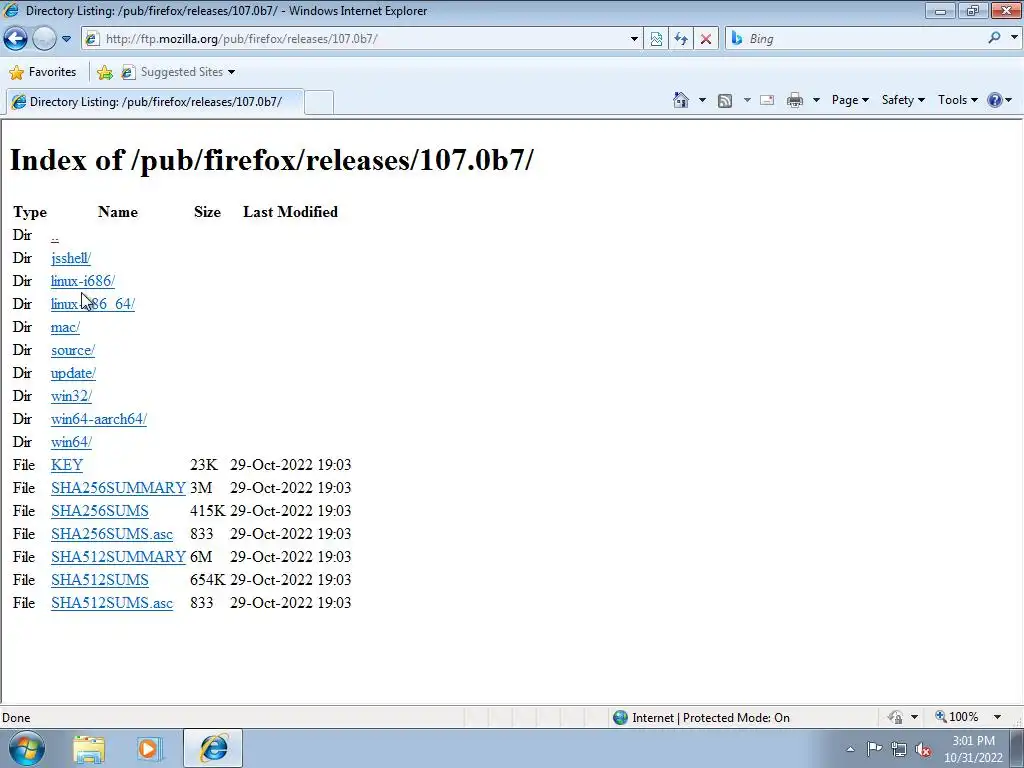The image size is (1024, 768).
Task: Open the search provider dropdown arrow
Action: coord(1014,38)
